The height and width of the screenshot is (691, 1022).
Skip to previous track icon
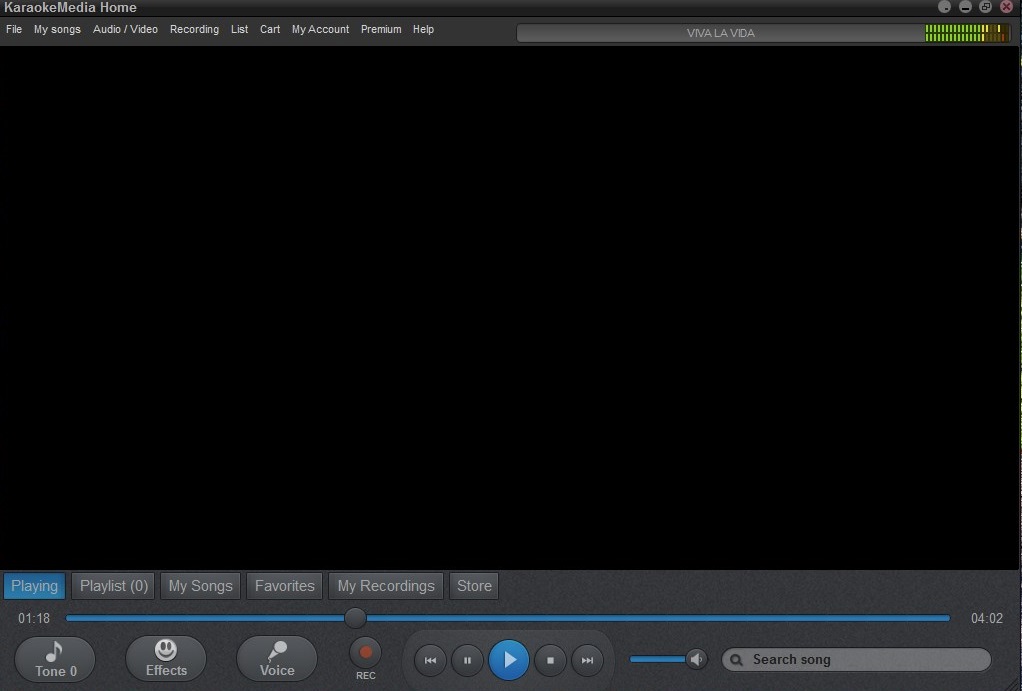point(430,660)
